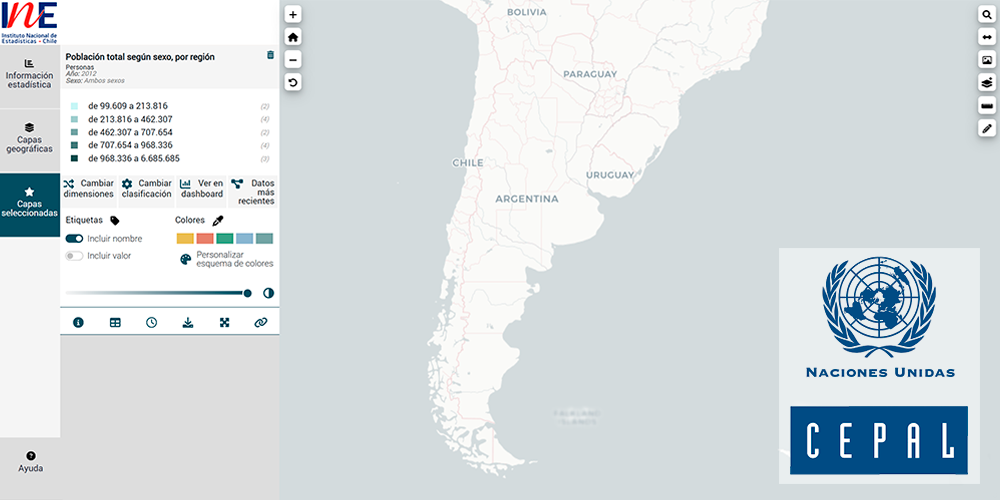
Task: Click Cambiar clasificación button
Action: click(x=147, y=189)
